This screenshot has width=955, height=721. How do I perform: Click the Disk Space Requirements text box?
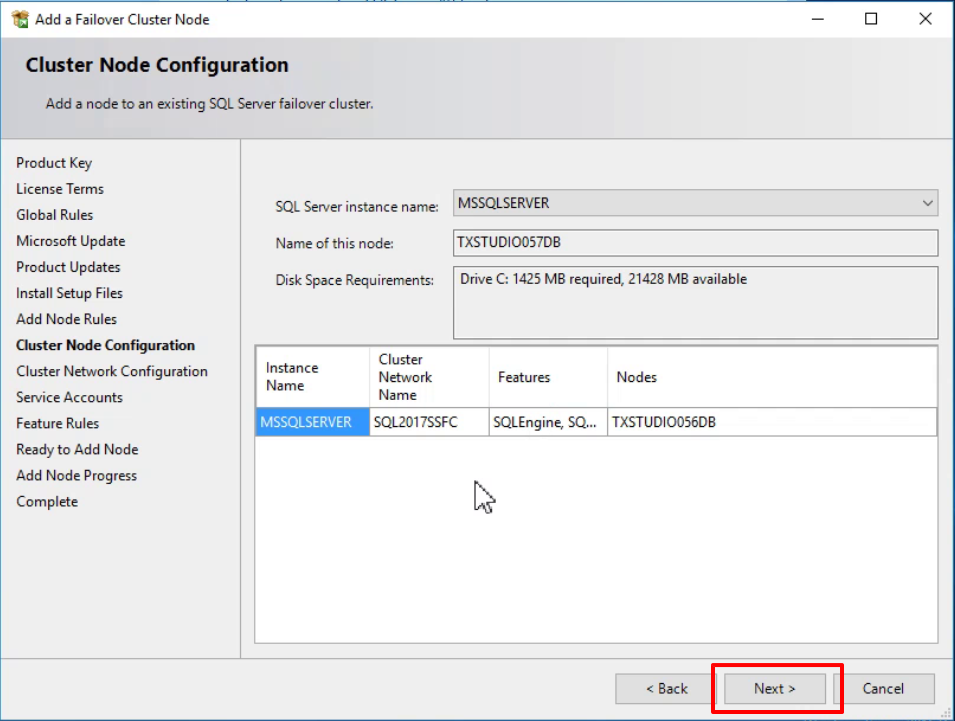pyautogui.click(x=695, y=303)
